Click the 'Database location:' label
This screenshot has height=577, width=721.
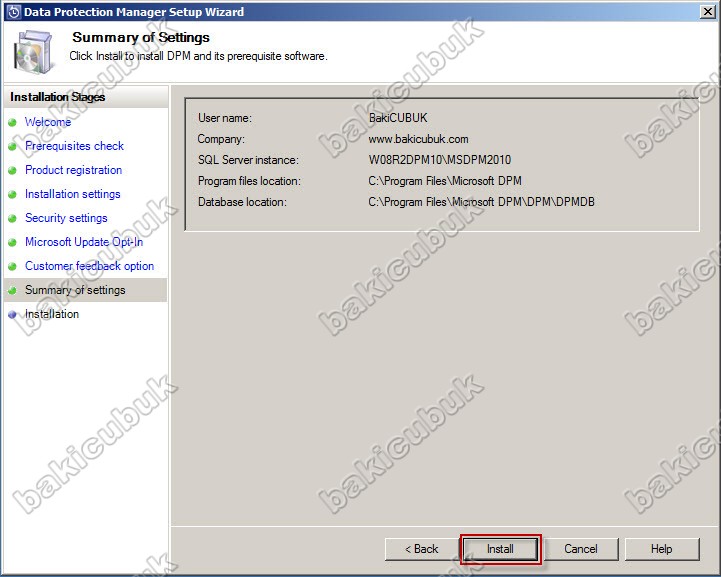242,202
